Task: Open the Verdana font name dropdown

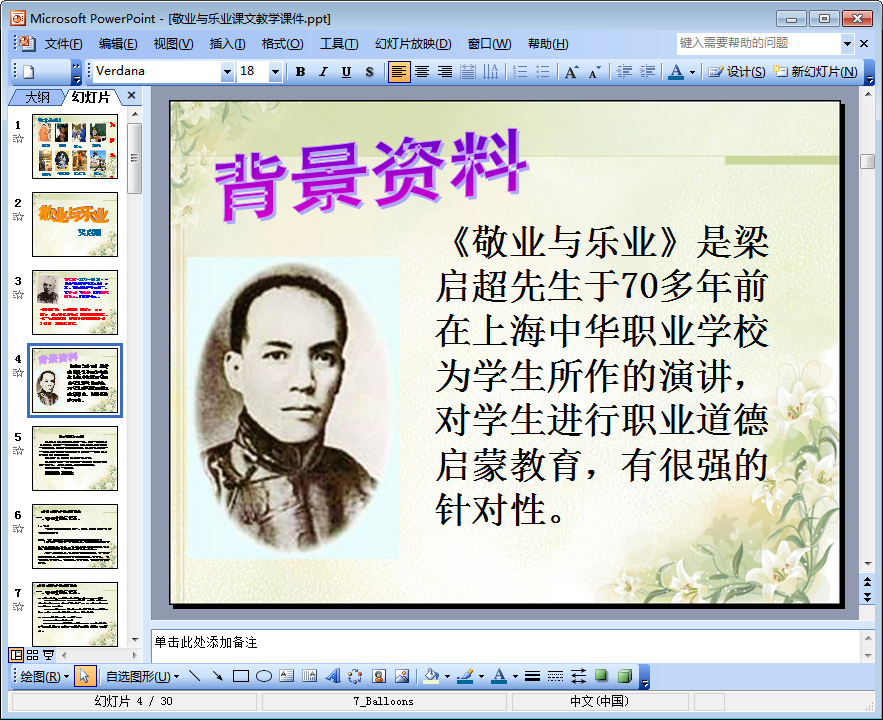Action: 228,72
